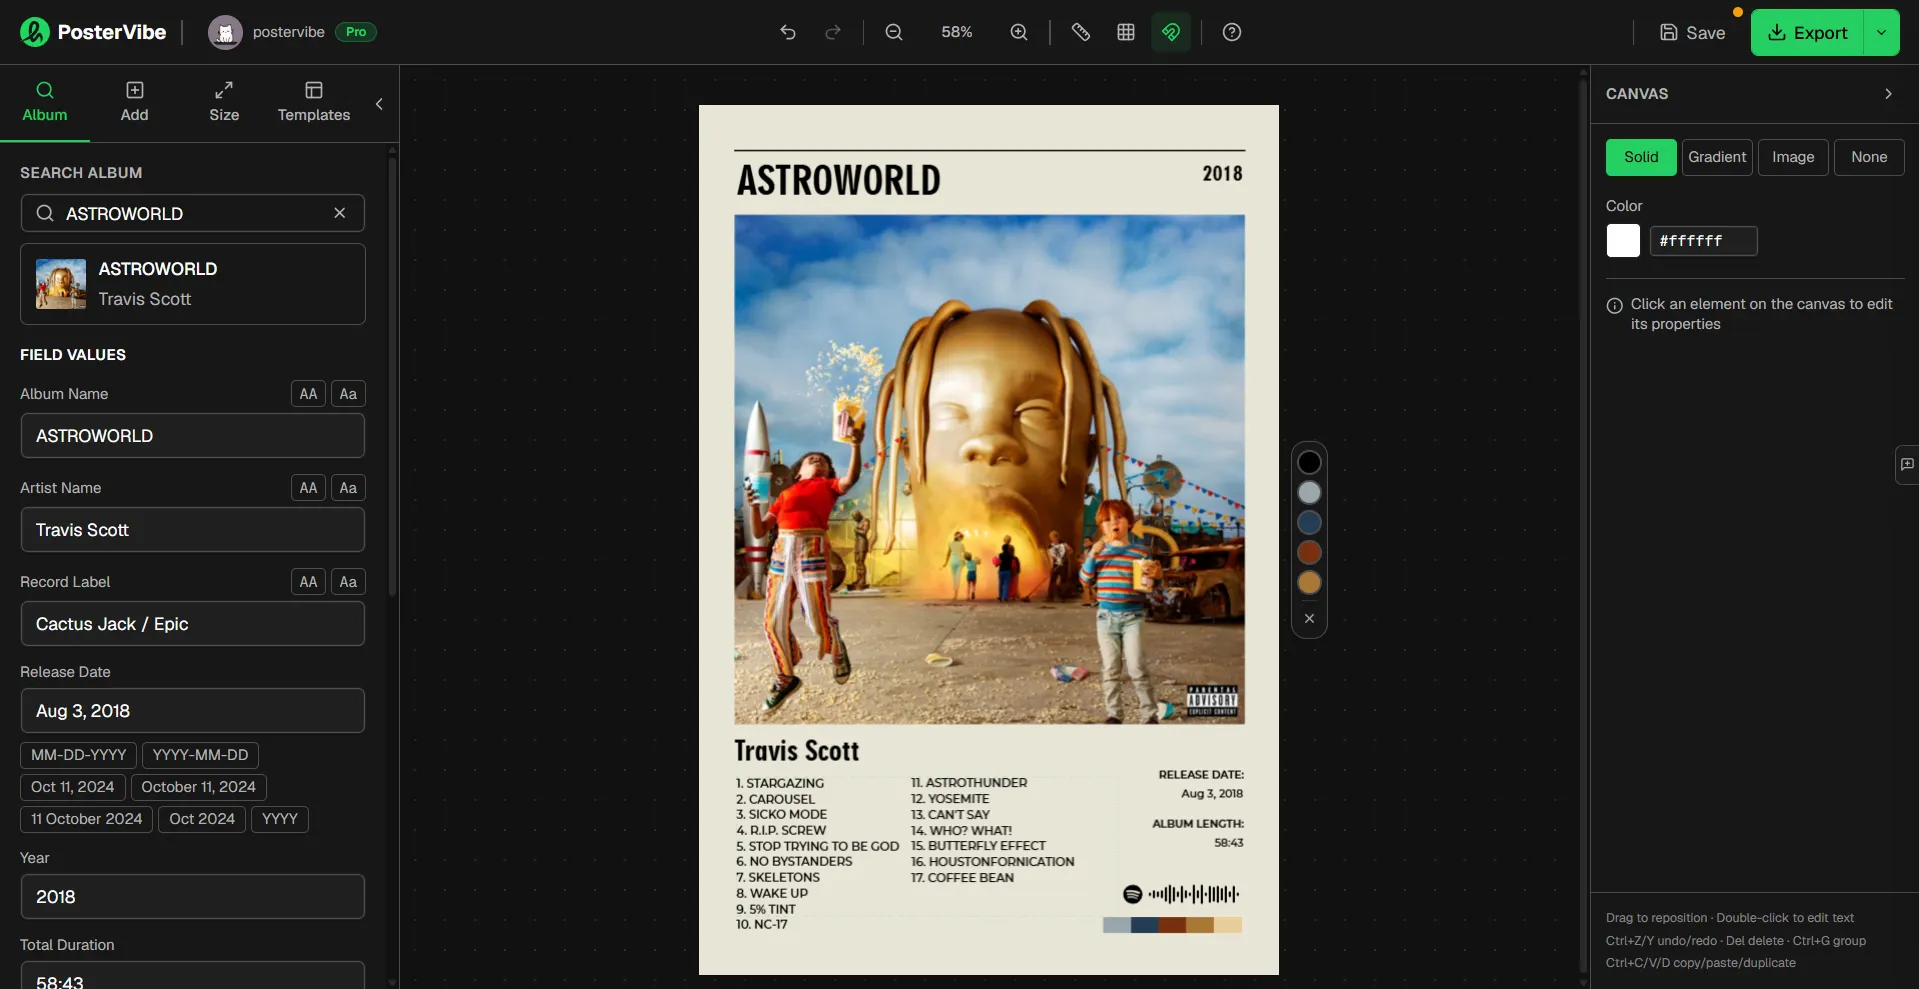Set Artist Name to title case Aa
1919x989 pixels.
pyautogui.click(x=348, y=488)
